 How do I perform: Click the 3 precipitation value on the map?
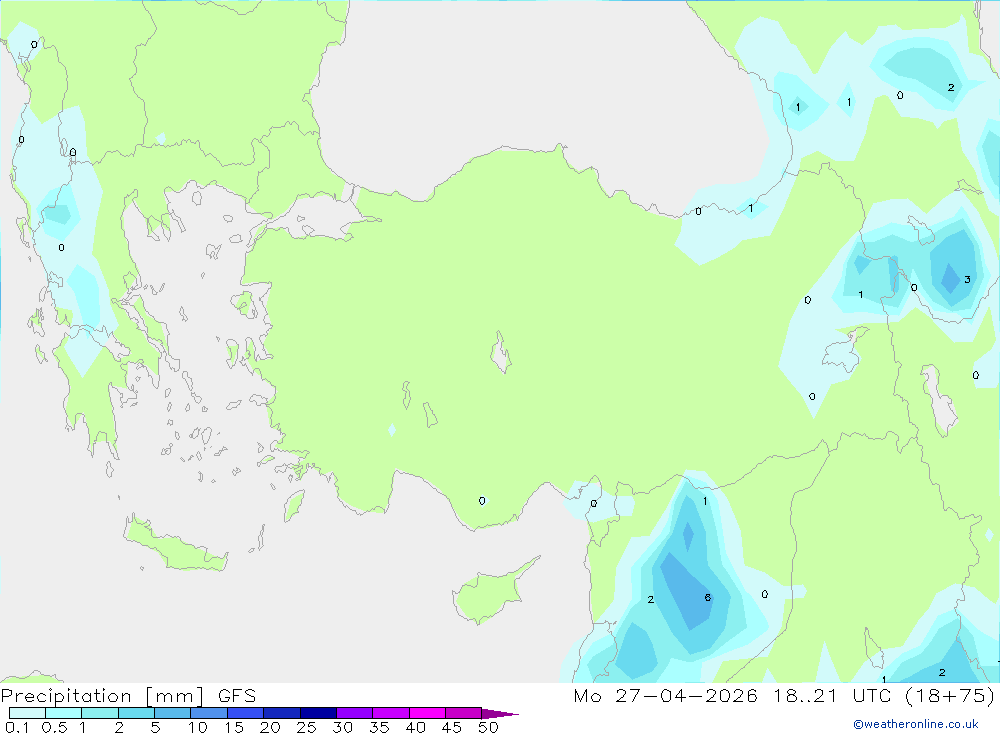(967, 279)
